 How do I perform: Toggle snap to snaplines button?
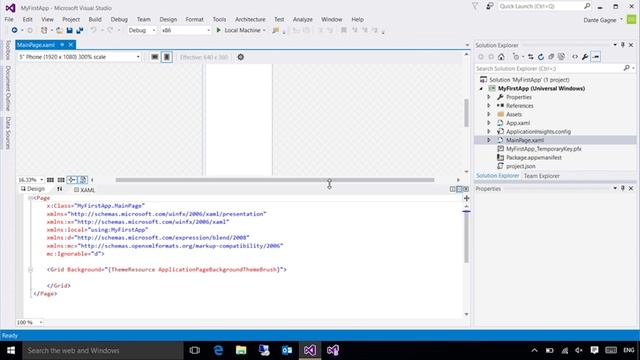[x=72, y=180]
